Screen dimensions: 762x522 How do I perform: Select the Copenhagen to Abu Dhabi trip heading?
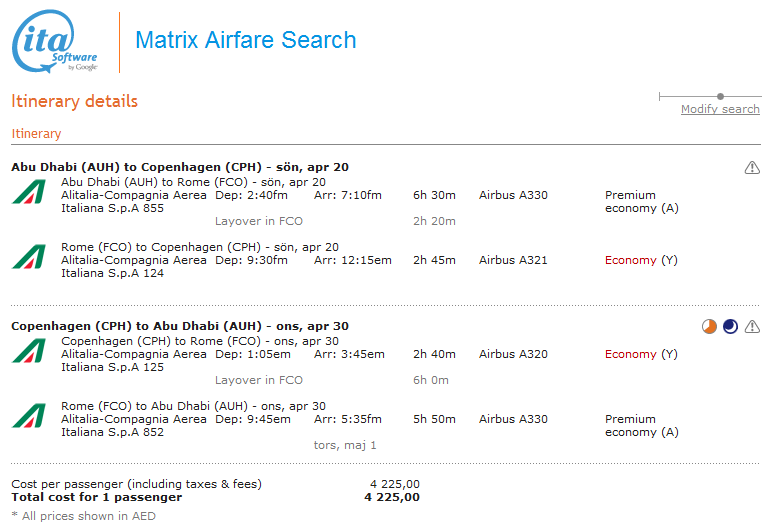[180, 326]
